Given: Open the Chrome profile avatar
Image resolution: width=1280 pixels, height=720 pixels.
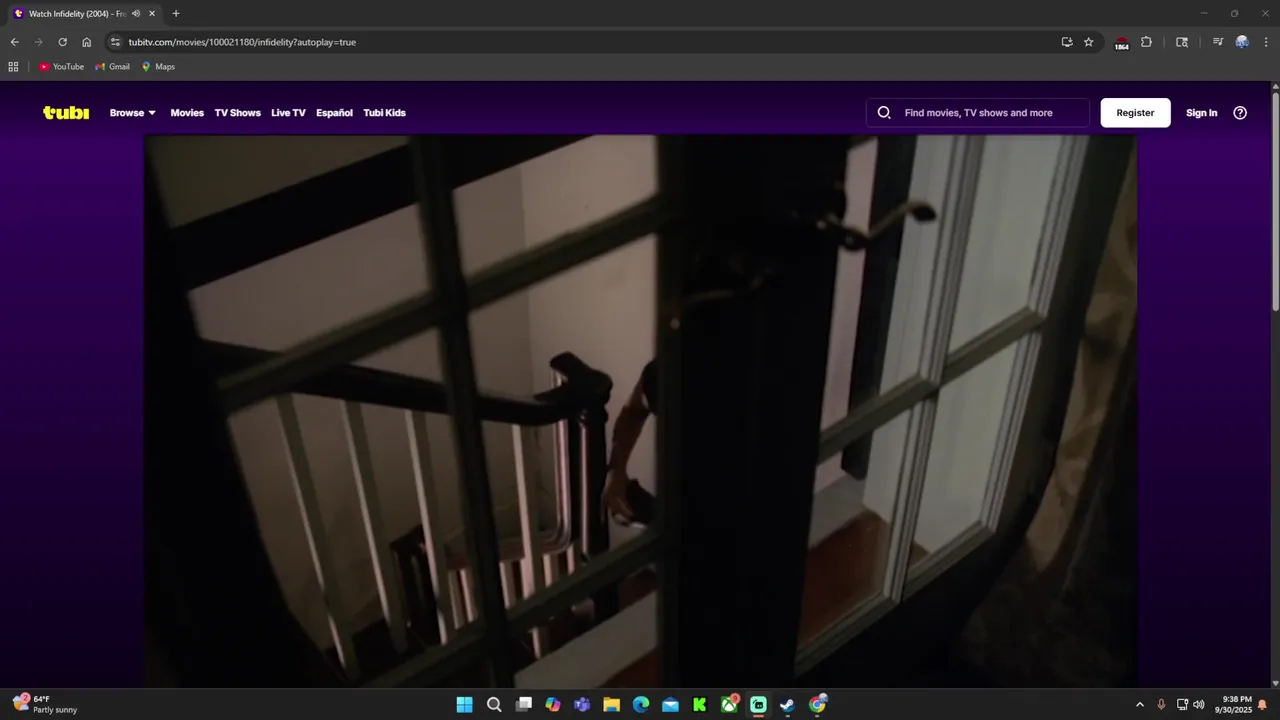Looking at the screenshot, I should tap(1242, 42).
